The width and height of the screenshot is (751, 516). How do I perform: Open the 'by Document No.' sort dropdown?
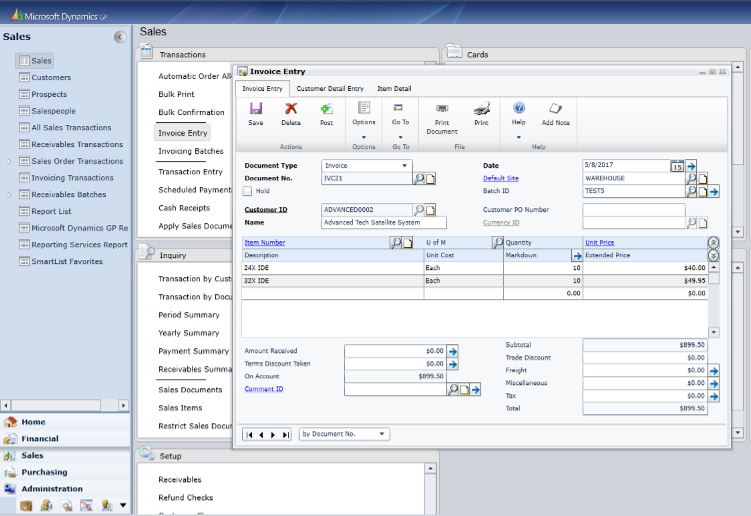381,434
